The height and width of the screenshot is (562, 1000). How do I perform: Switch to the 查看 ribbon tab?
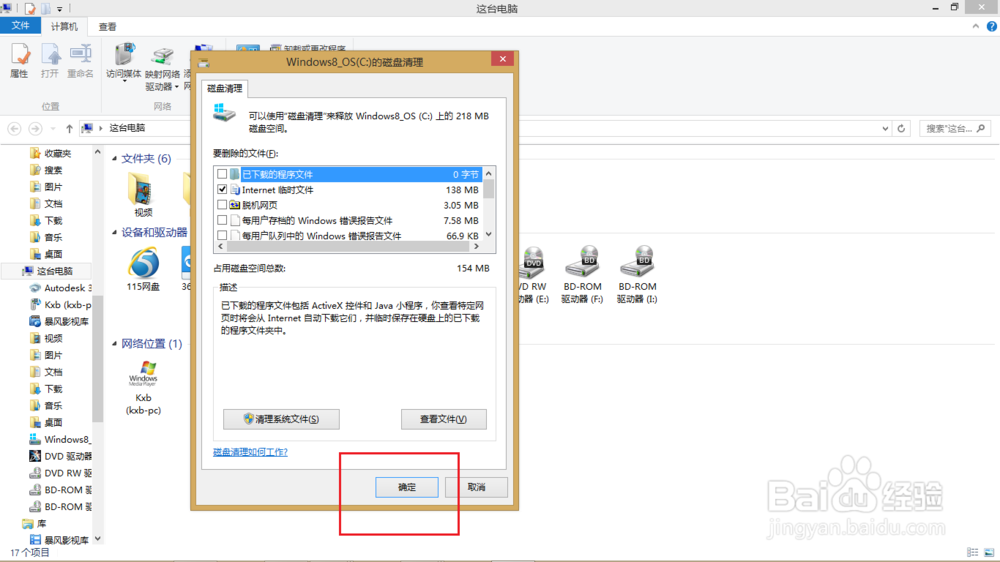point(107,27)
